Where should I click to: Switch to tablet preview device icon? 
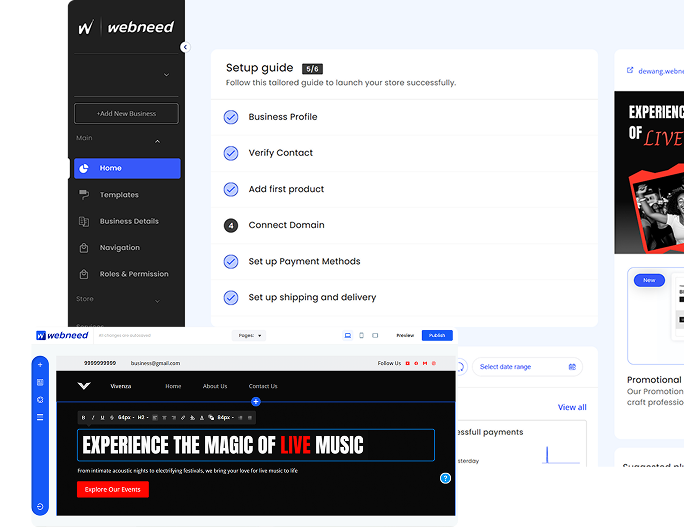(x=375, y=335)
